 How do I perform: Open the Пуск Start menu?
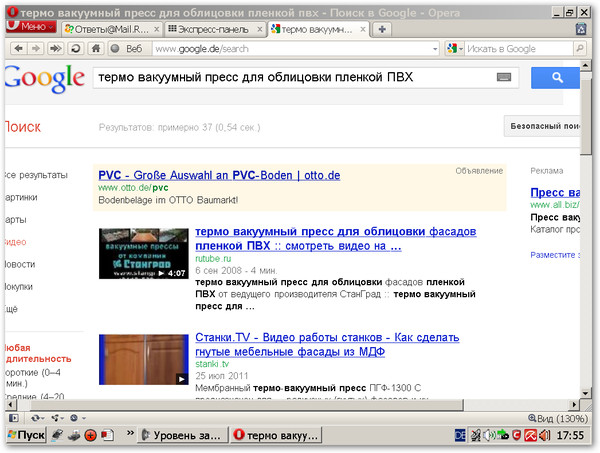click(26, 435)
